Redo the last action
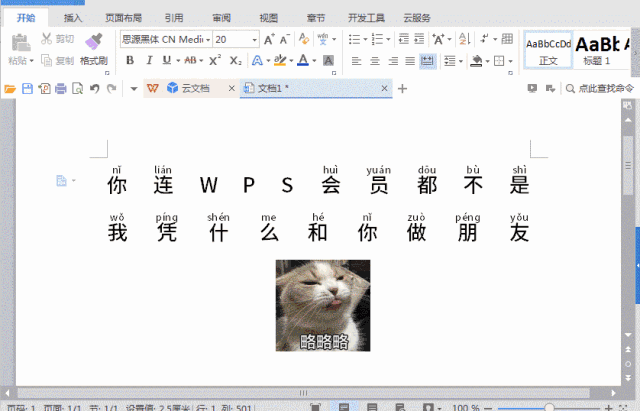 111,88
